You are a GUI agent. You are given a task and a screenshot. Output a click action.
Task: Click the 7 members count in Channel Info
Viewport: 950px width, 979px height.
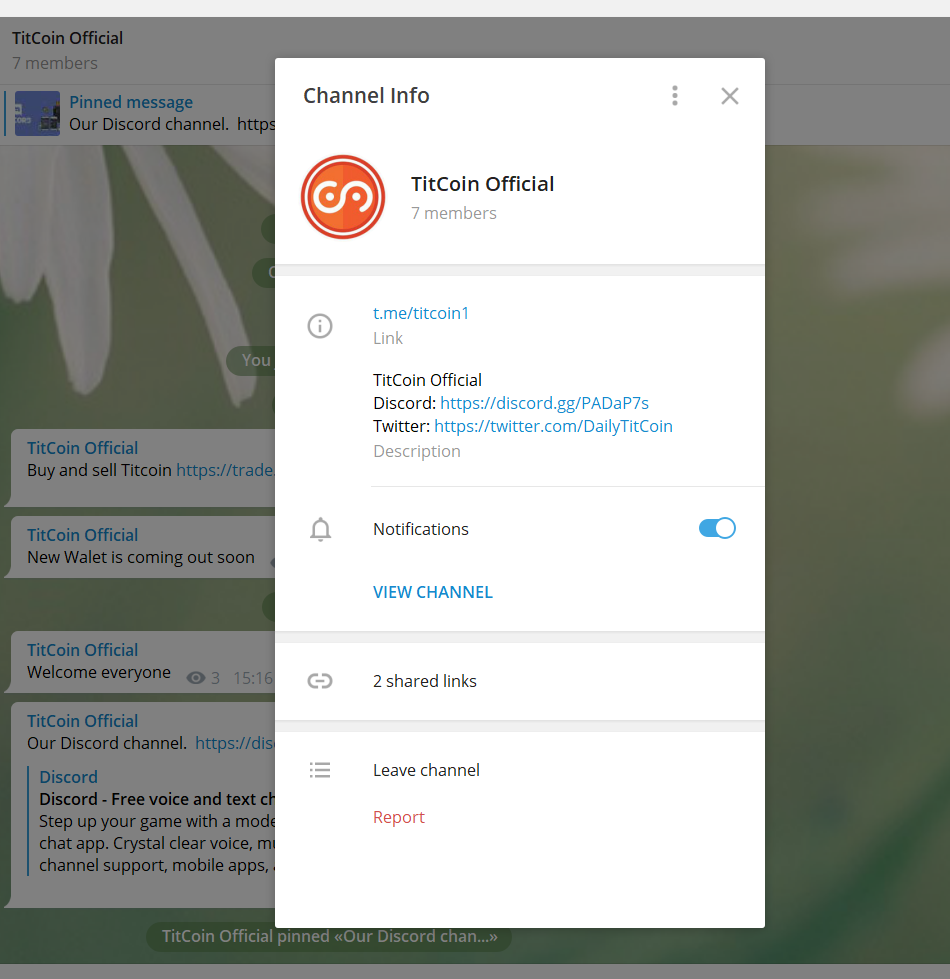click(x=454, y=214)
